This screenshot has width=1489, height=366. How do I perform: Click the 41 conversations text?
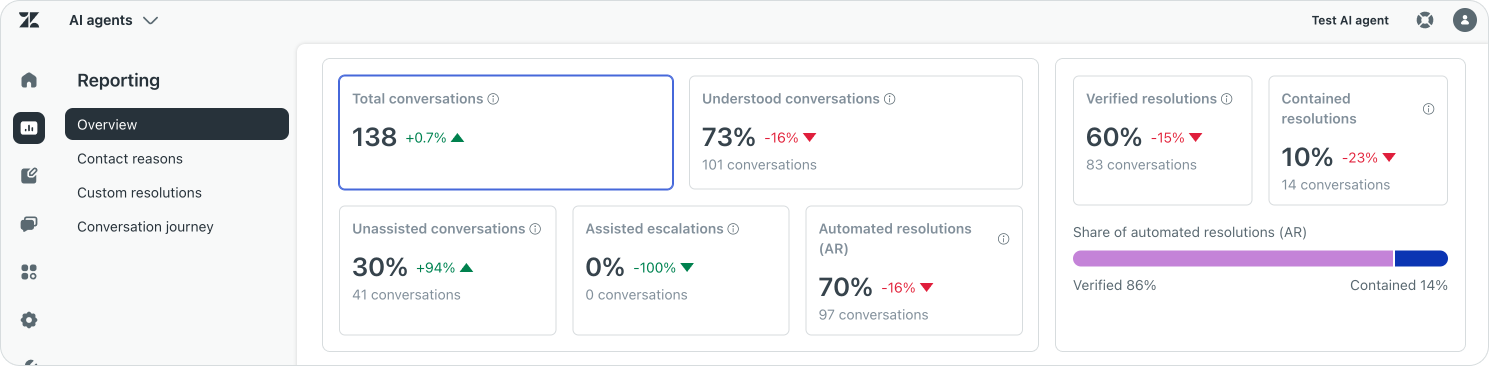[406, 295]
